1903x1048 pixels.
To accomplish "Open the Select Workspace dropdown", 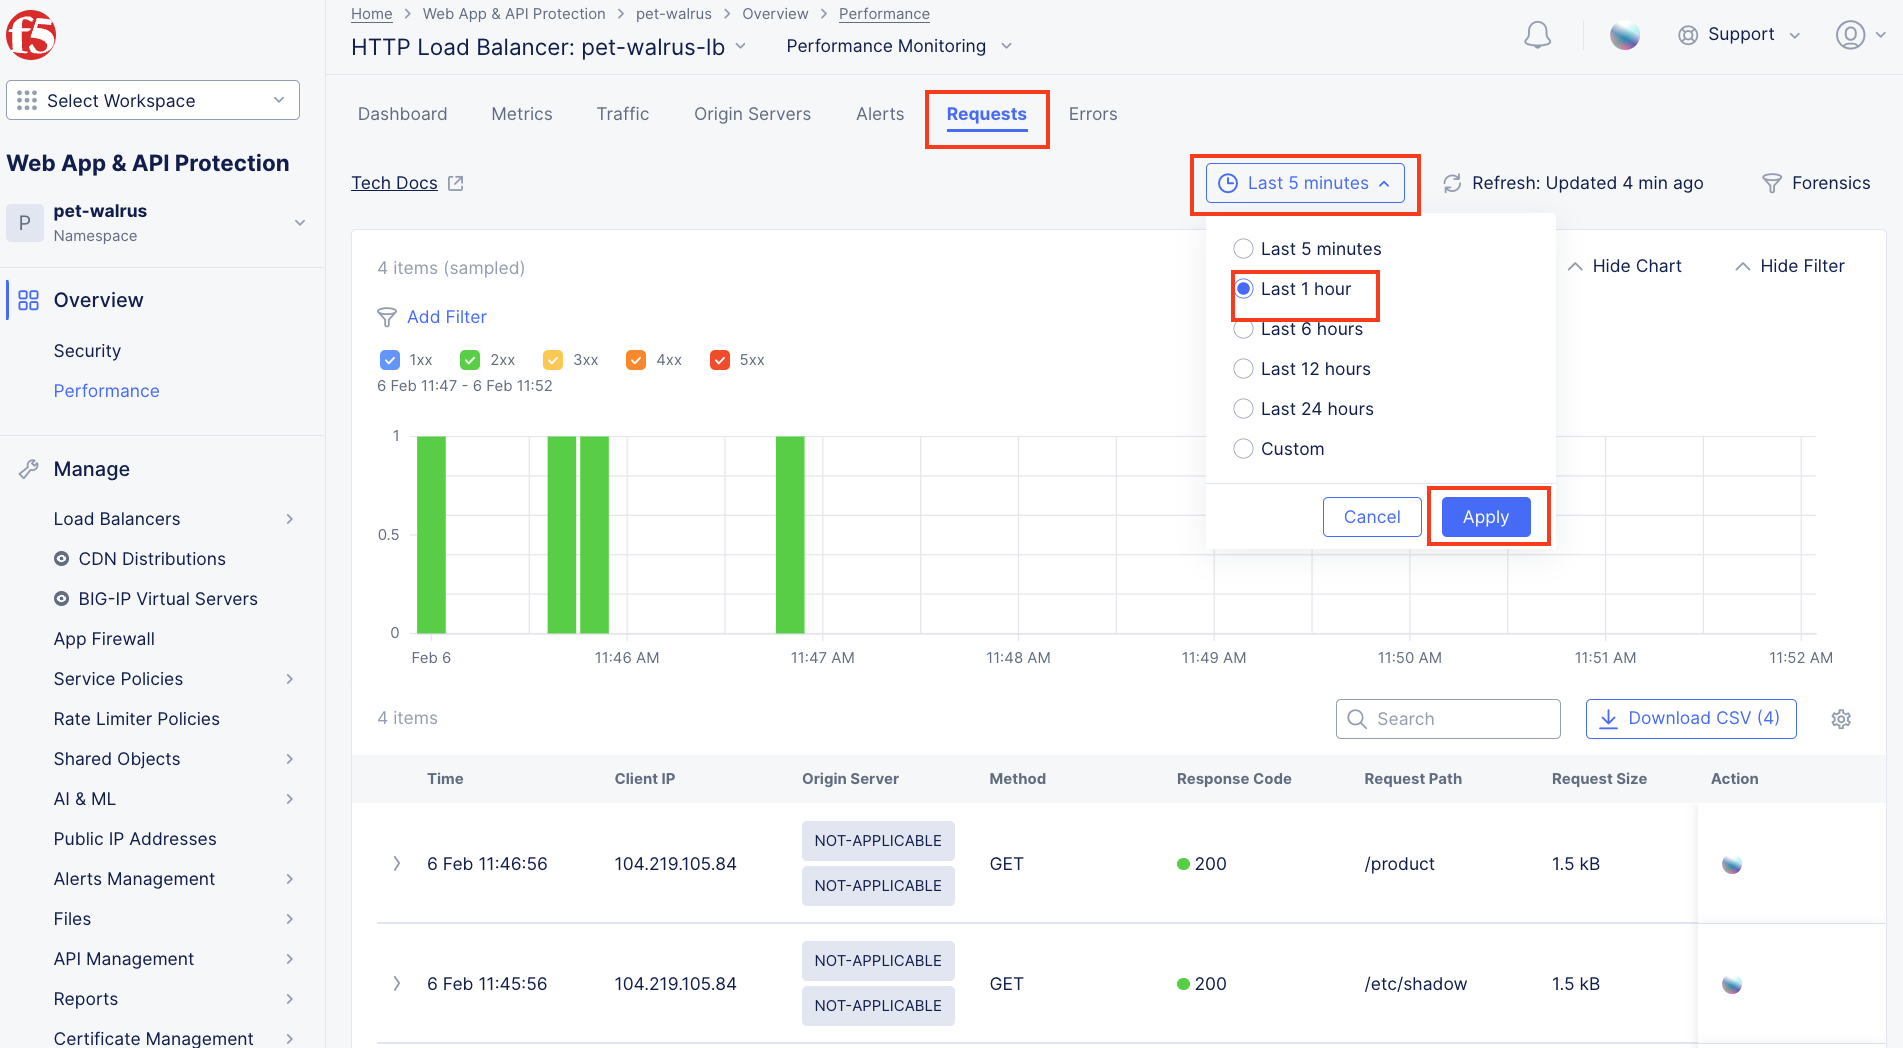I will (153, 100).
